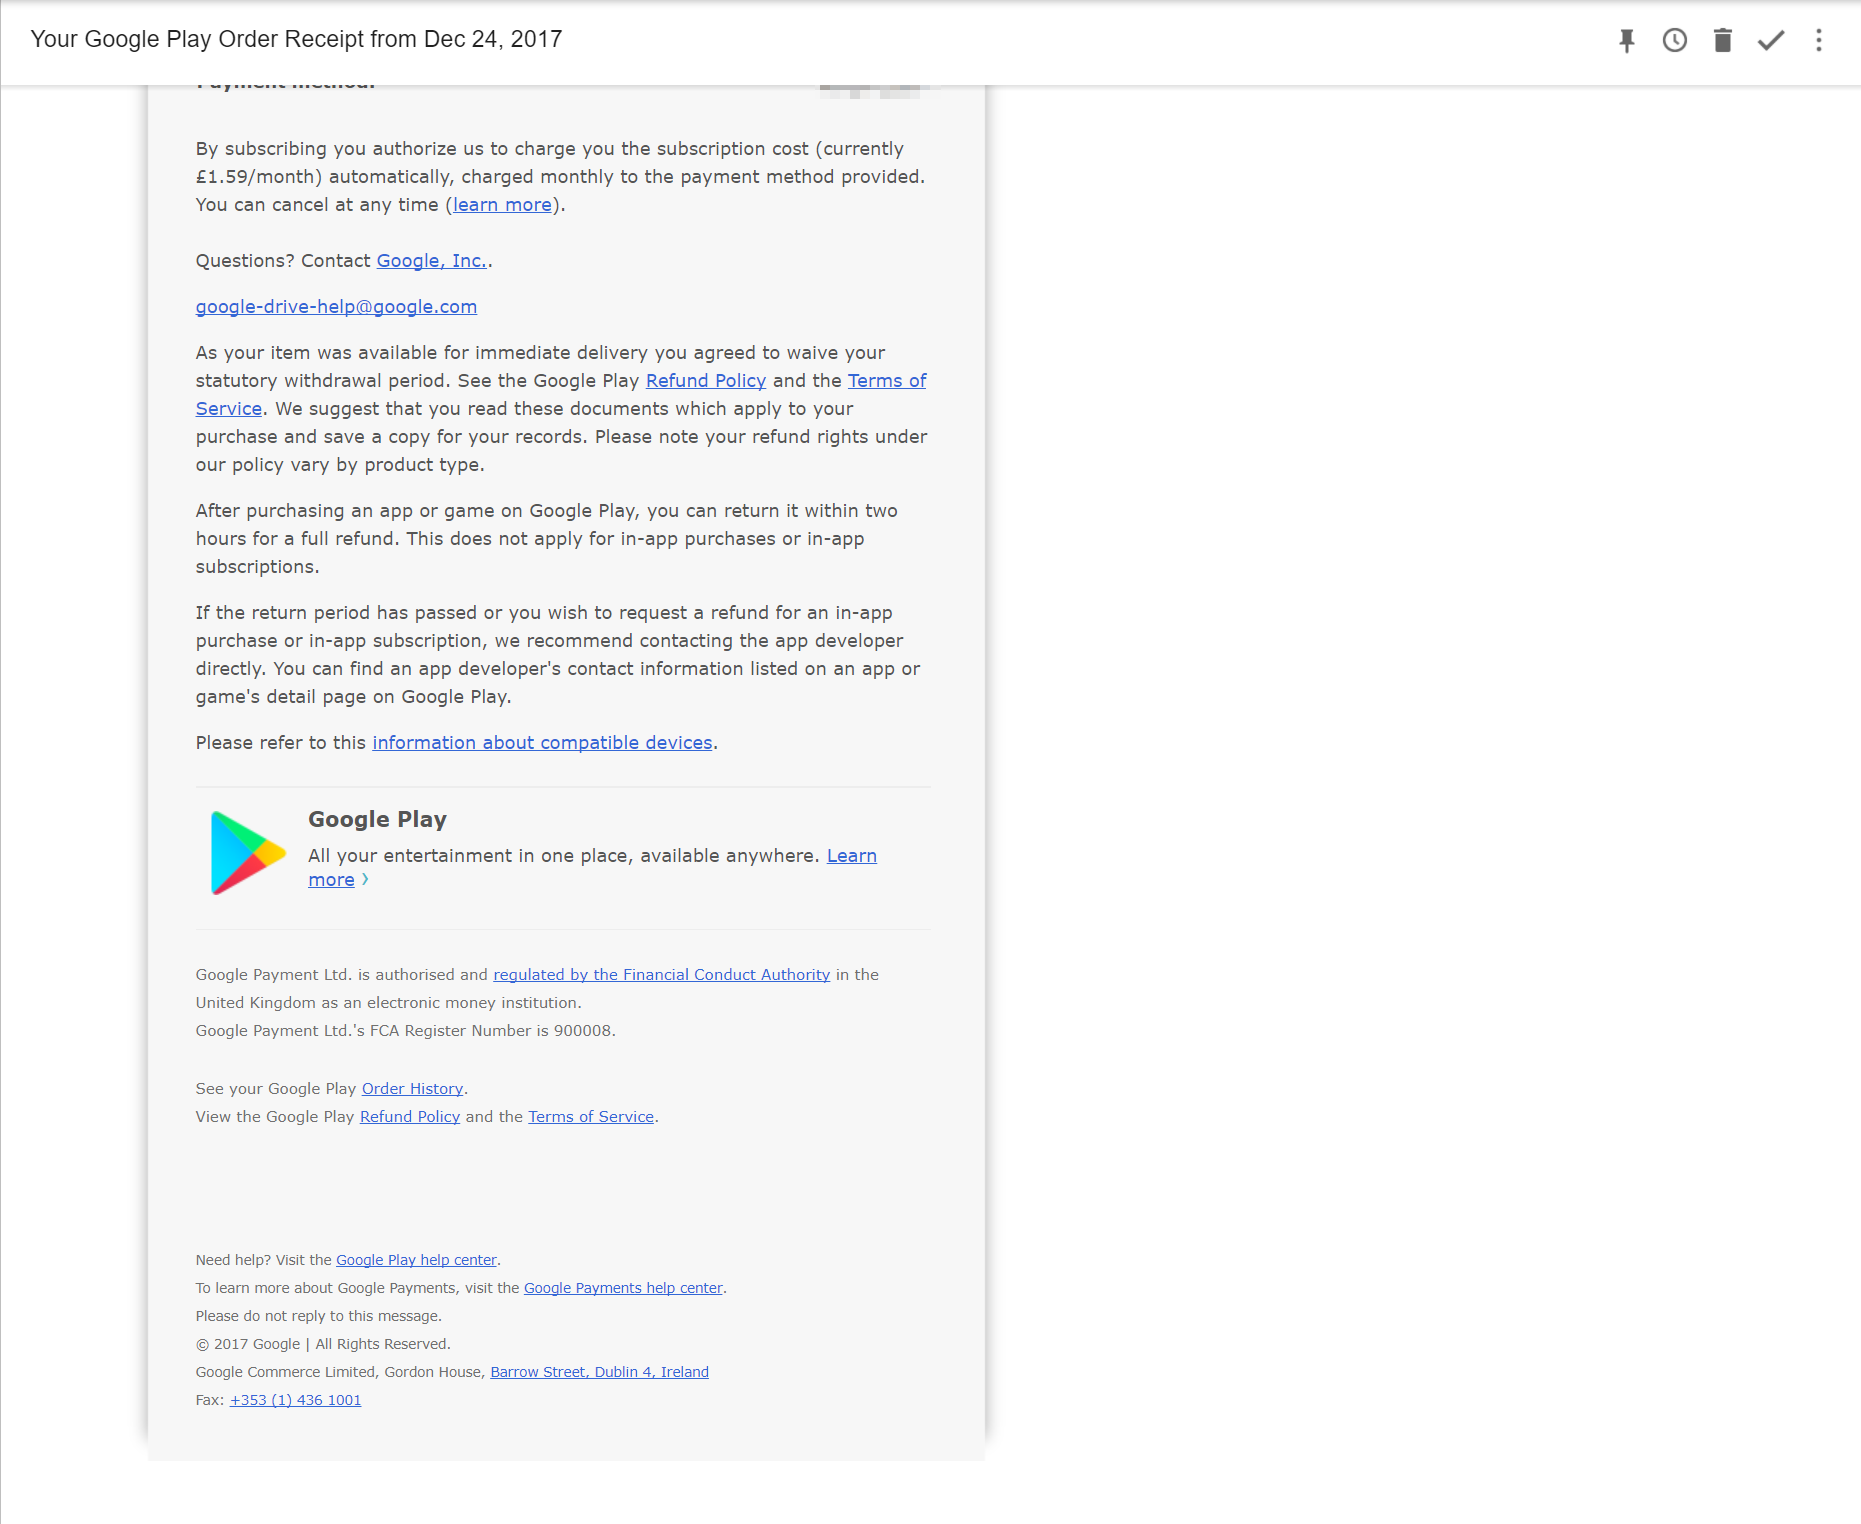Image resolution: width=1861 pixels, height=1524 pixels.
Task: Delete the email via the trash icon
Action: (x=1723, y=40)
